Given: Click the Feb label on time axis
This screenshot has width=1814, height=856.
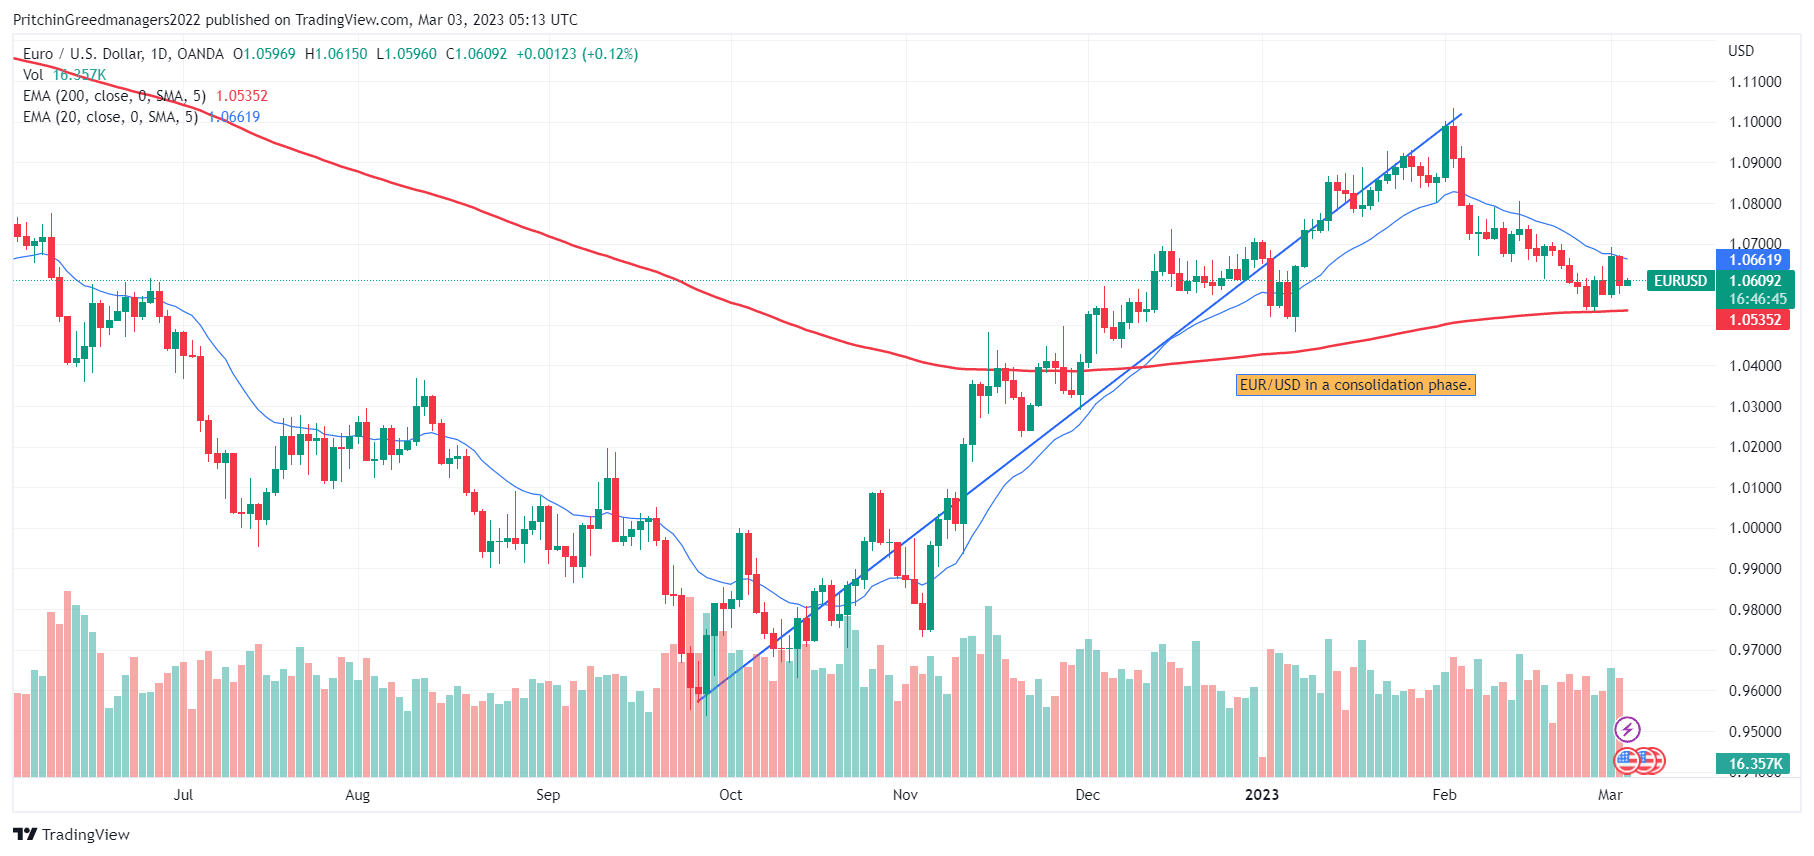Looking at the screenshot, I should coord(1444,795).
